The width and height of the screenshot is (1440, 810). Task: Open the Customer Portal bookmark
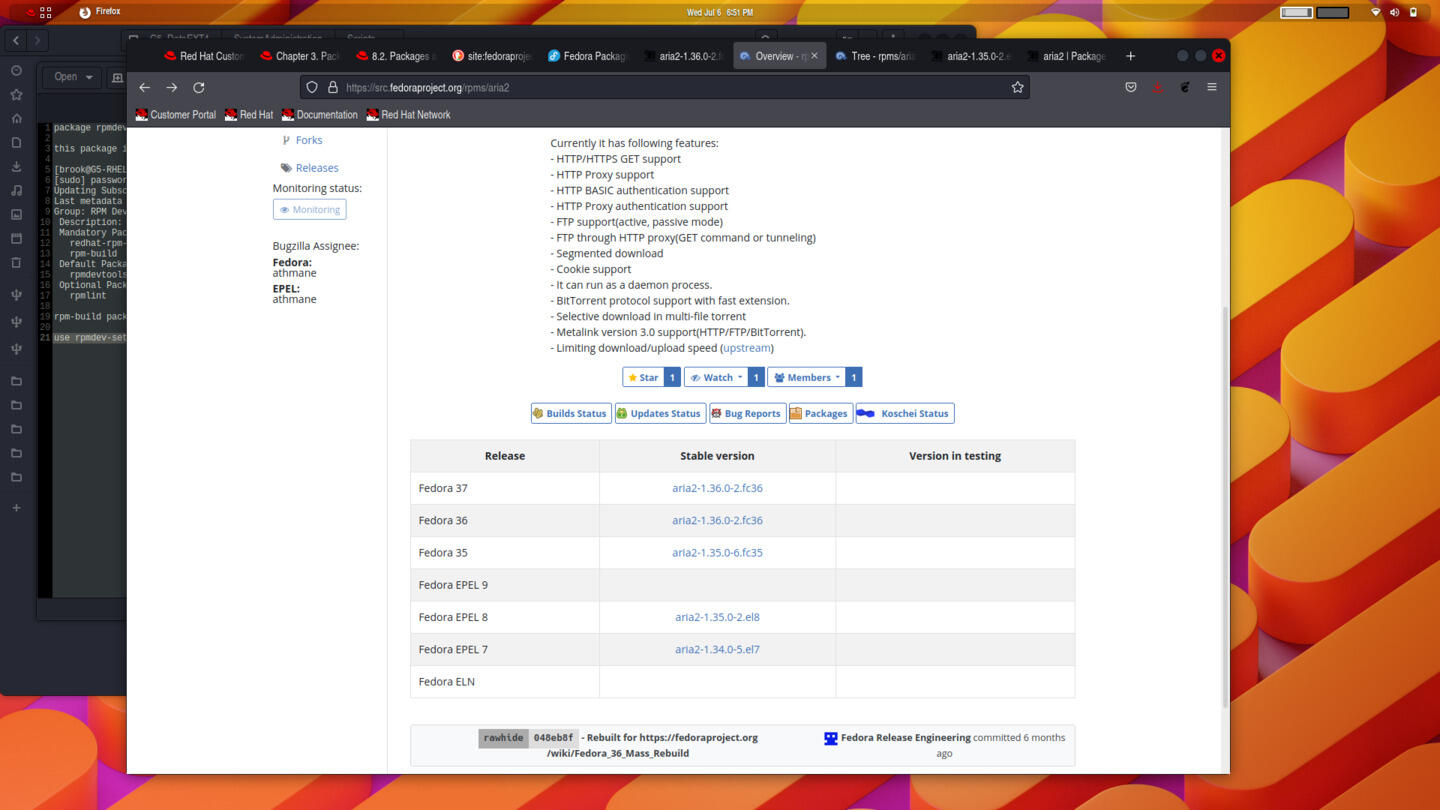[176, 115]
